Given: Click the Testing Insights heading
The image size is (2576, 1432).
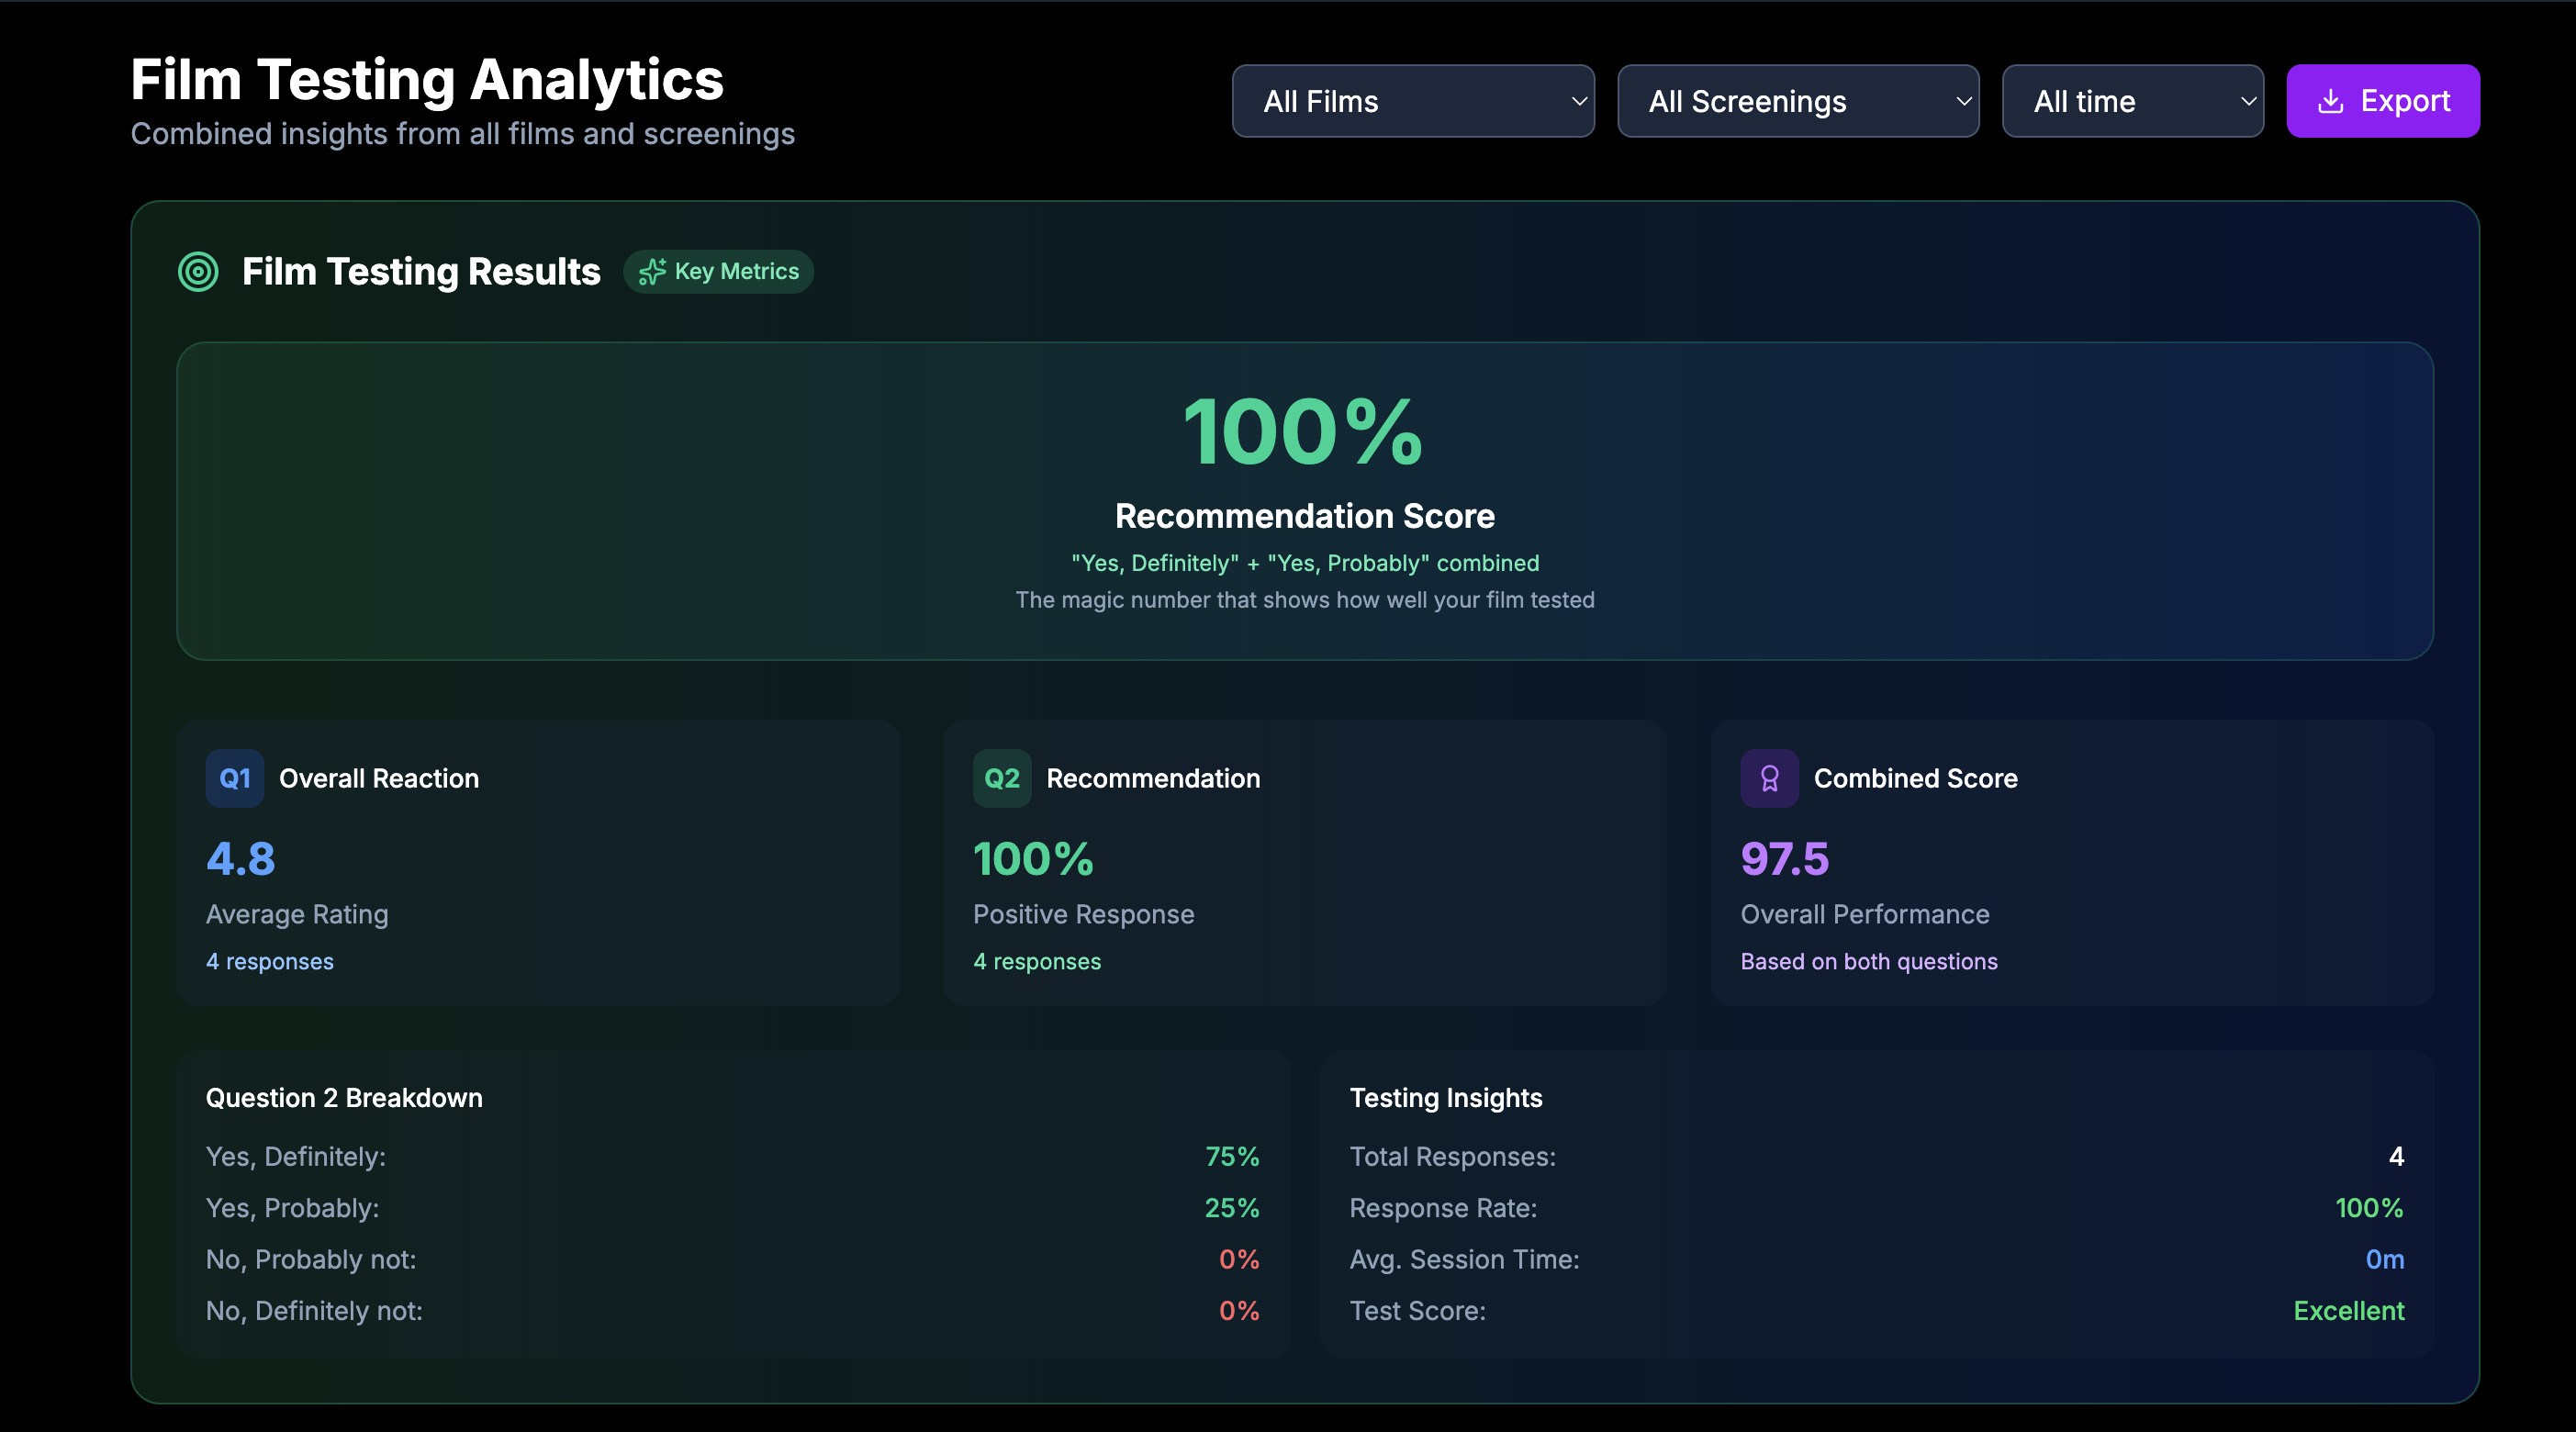Looking at the screenshot, I should [1446, 1097].
